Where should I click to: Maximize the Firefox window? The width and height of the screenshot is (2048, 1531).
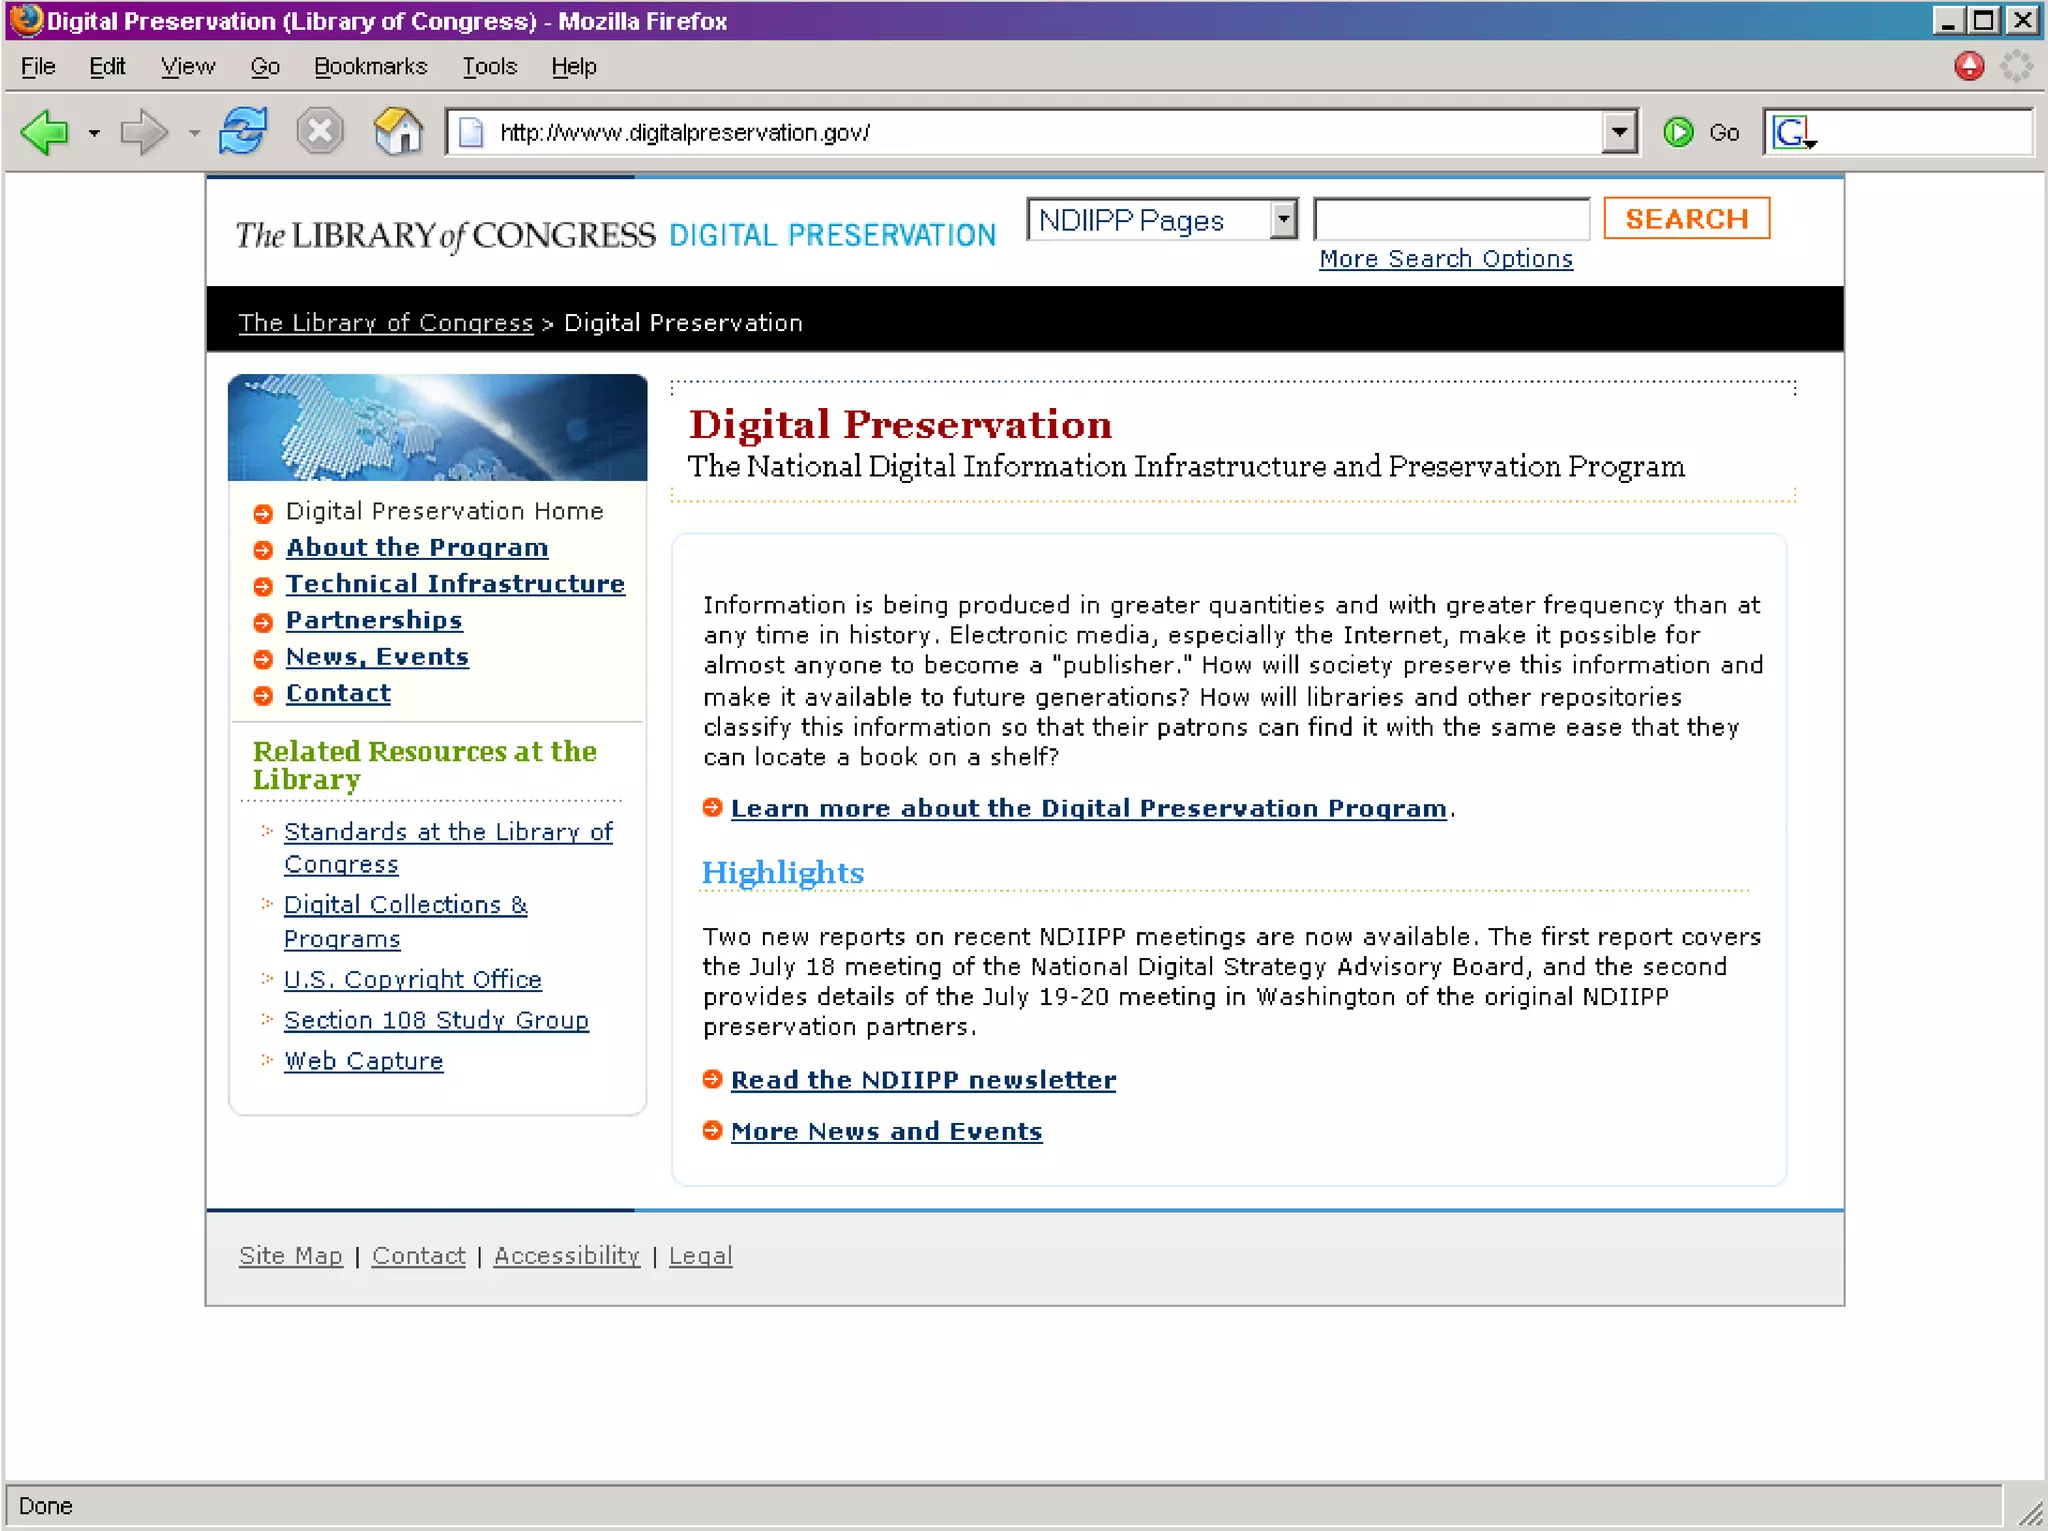tap(1985, 20)
